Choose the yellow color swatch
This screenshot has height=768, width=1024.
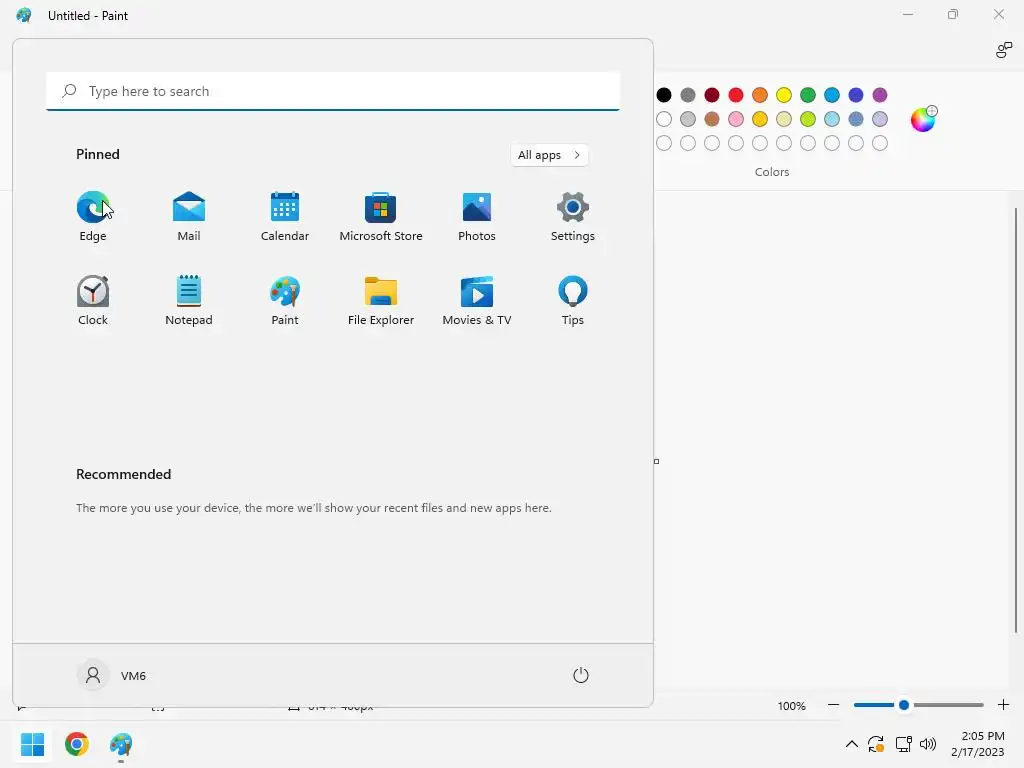pos(784,95)
